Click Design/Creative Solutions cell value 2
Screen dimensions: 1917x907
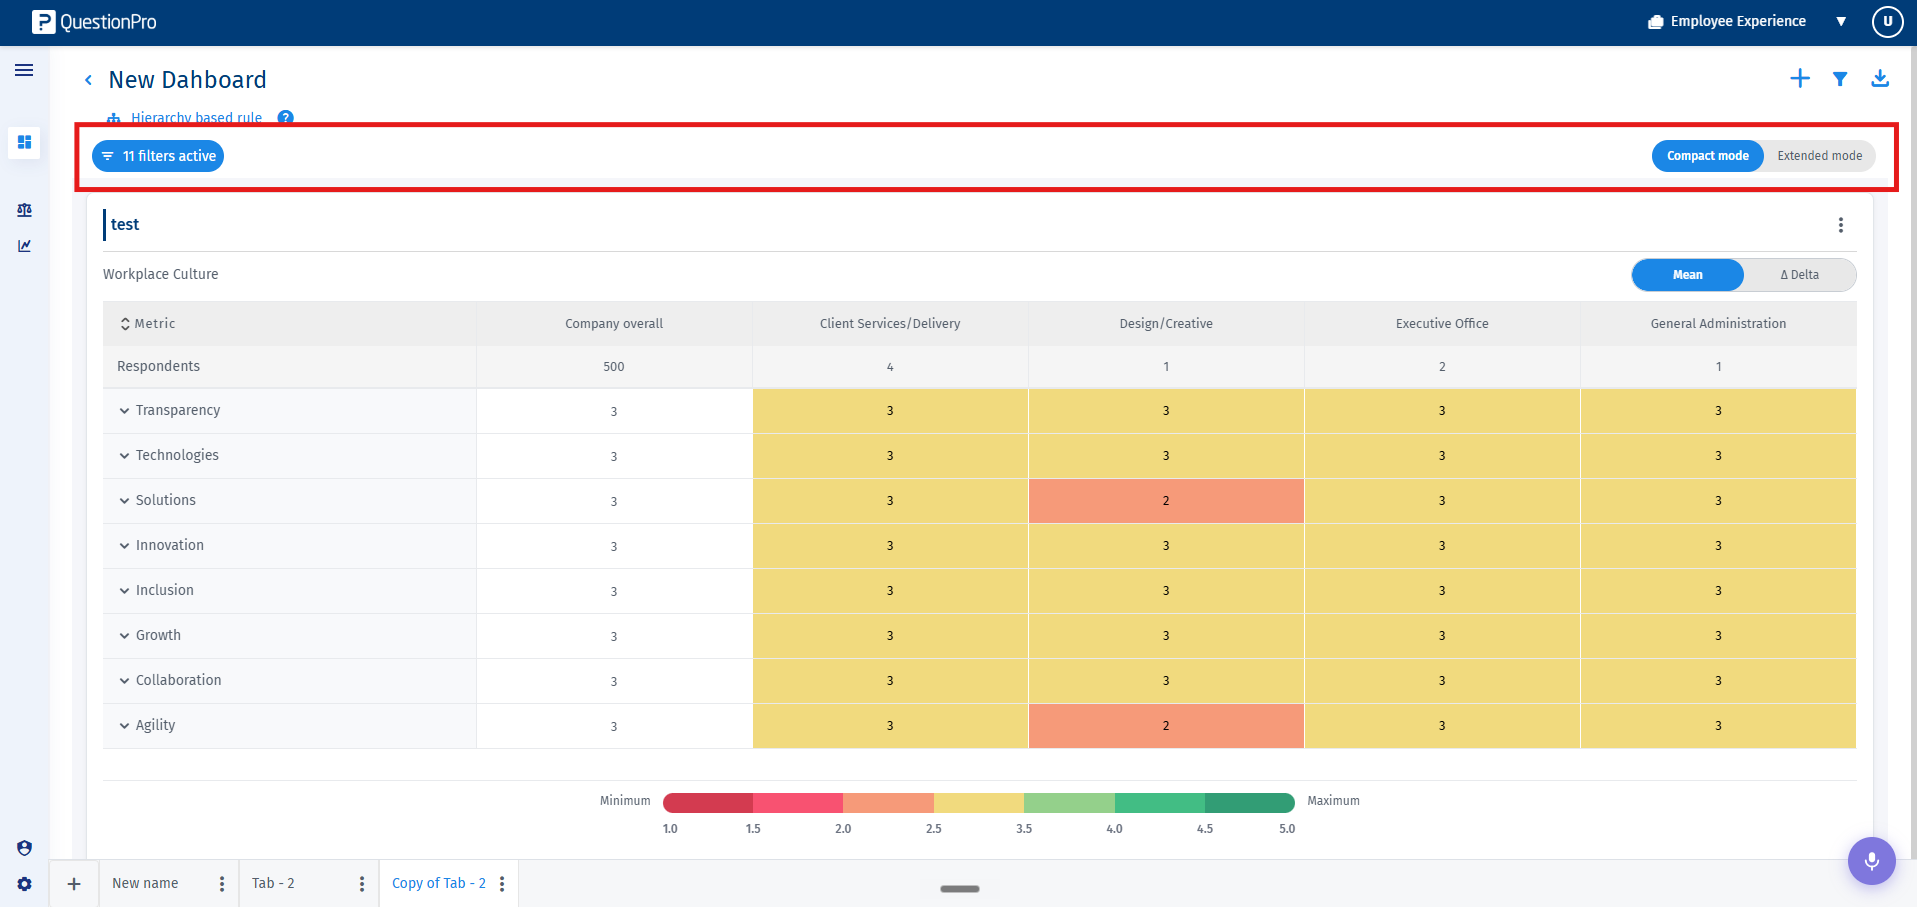(x=1166, y=501)
